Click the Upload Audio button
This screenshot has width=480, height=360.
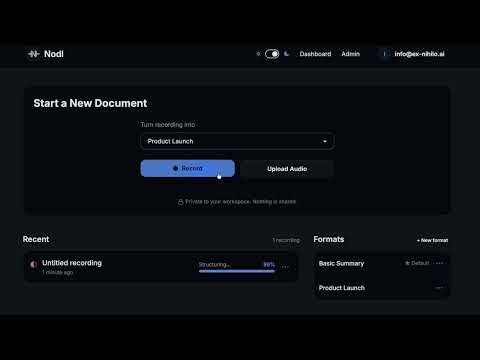pyautogui.click(x=287, y=169)
